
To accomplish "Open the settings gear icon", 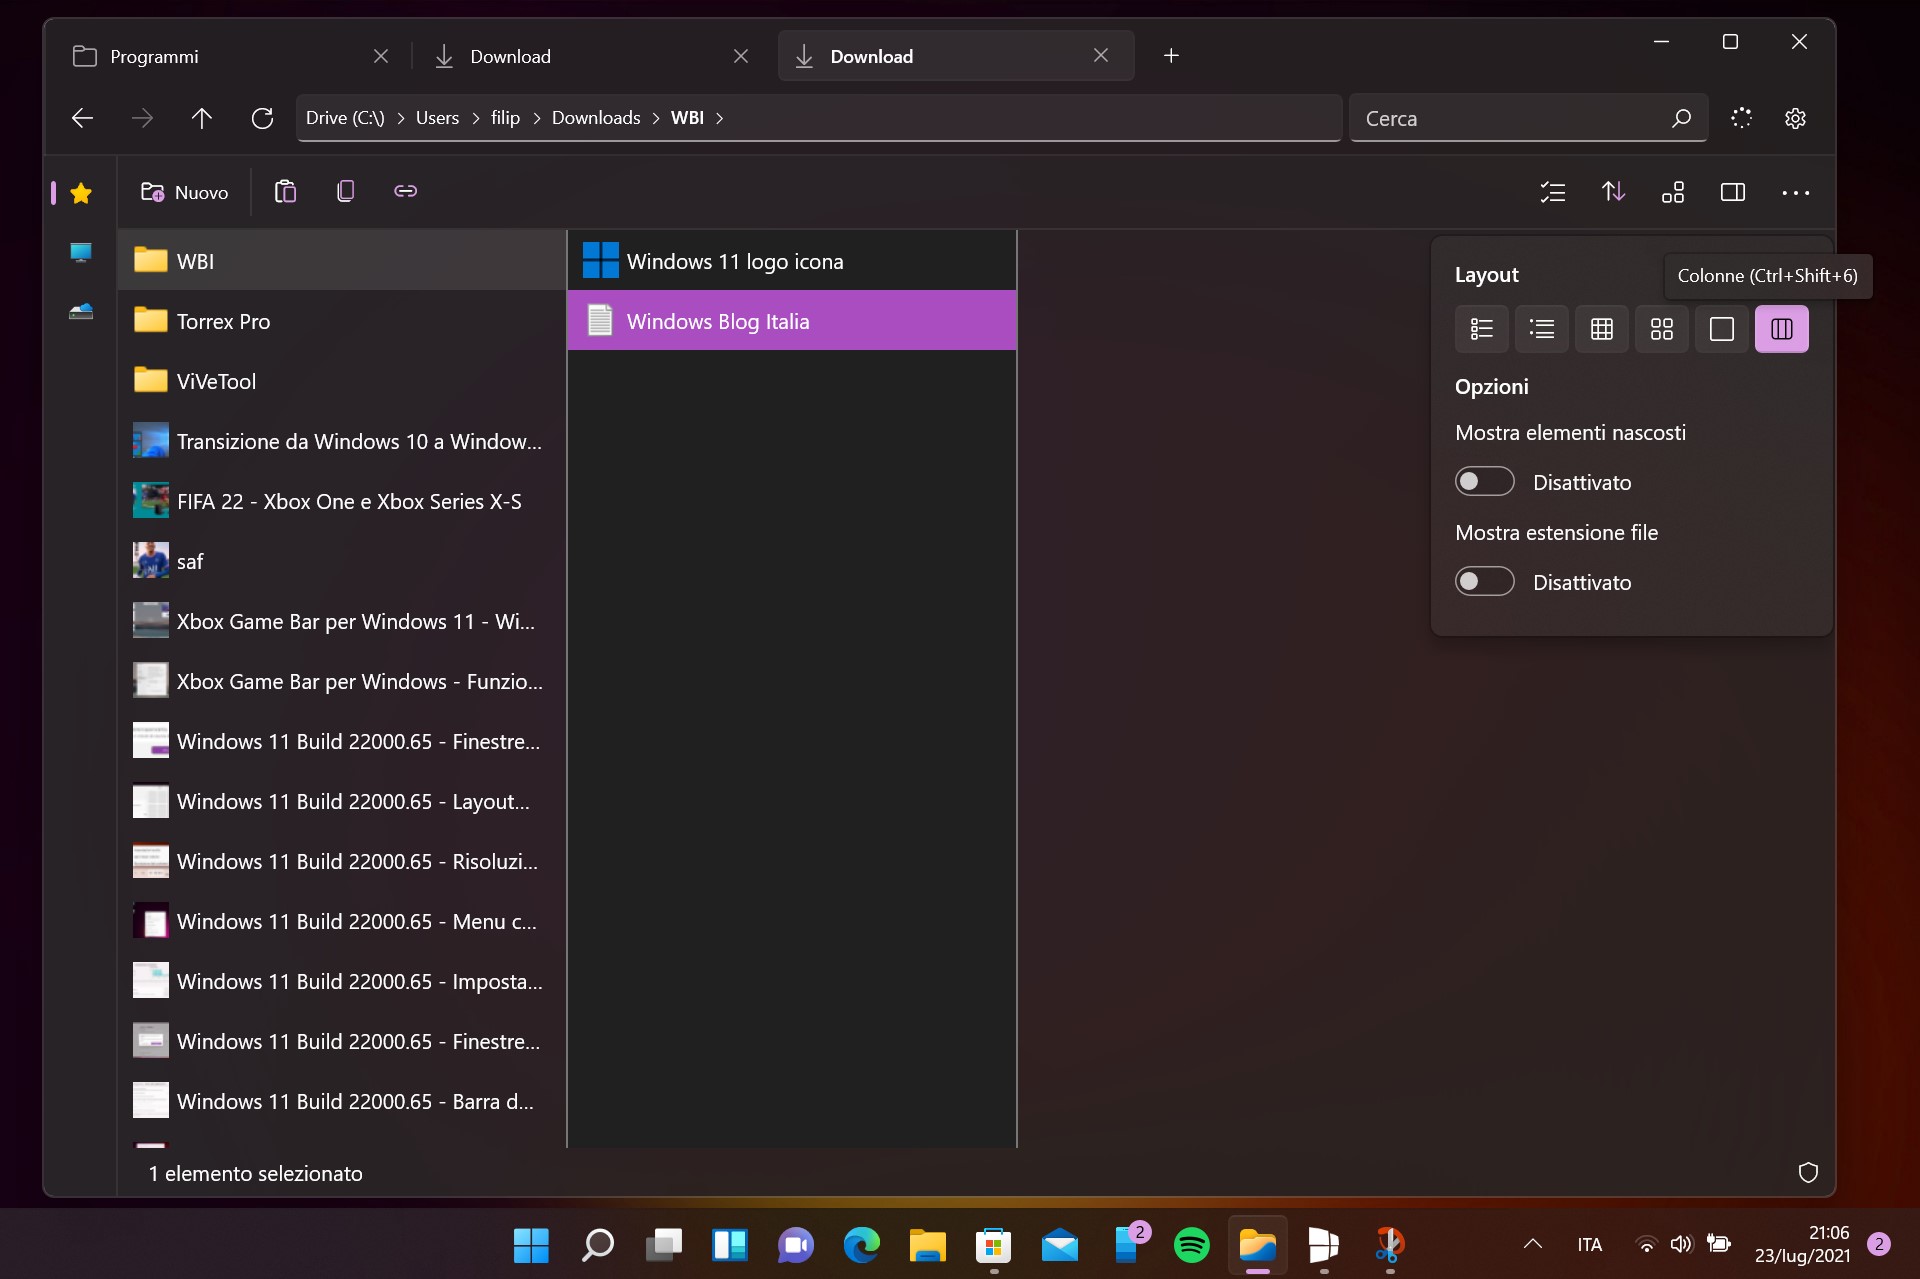I will 1795,118.
